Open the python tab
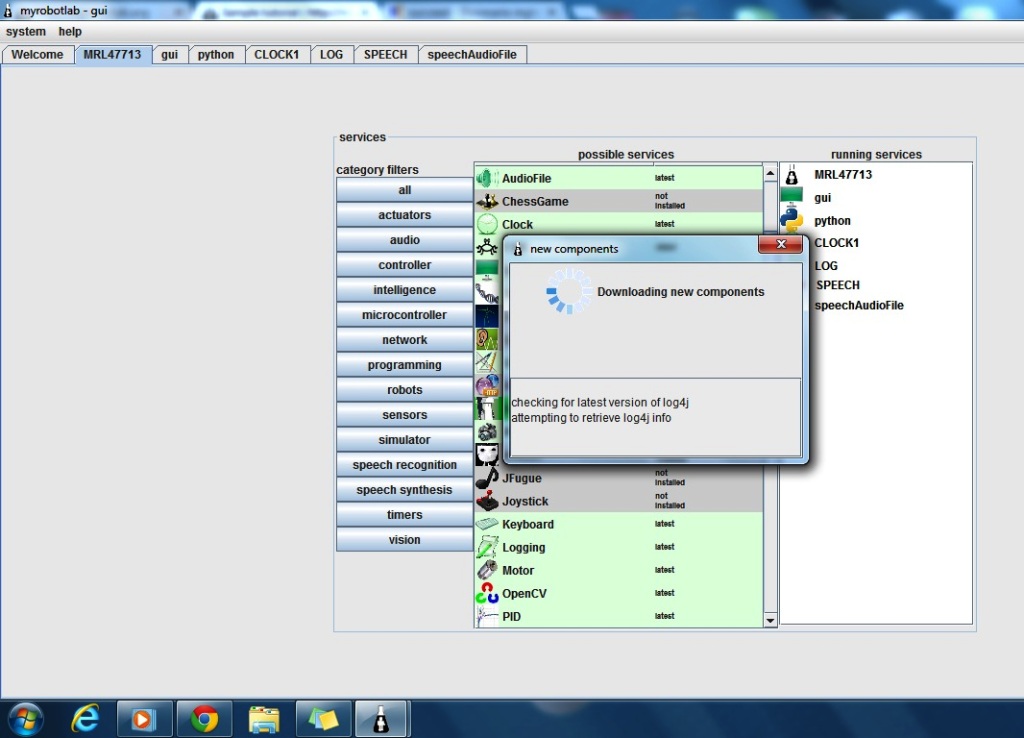This screenshot has height=738, width=1024. click(x=216, y=55)
